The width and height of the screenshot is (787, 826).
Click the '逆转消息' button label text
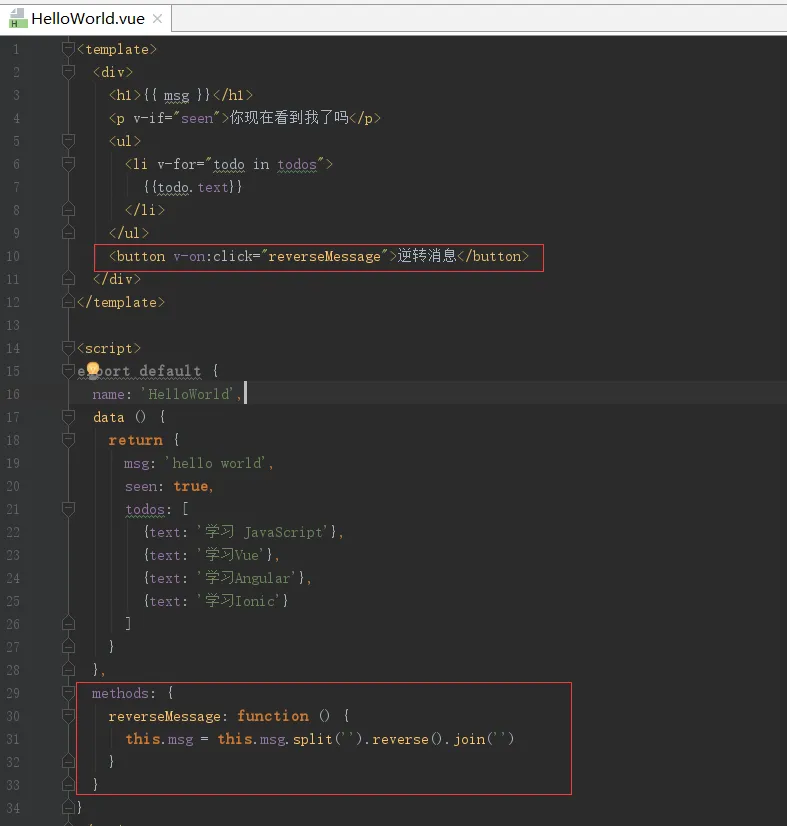(x=427, y=255)
